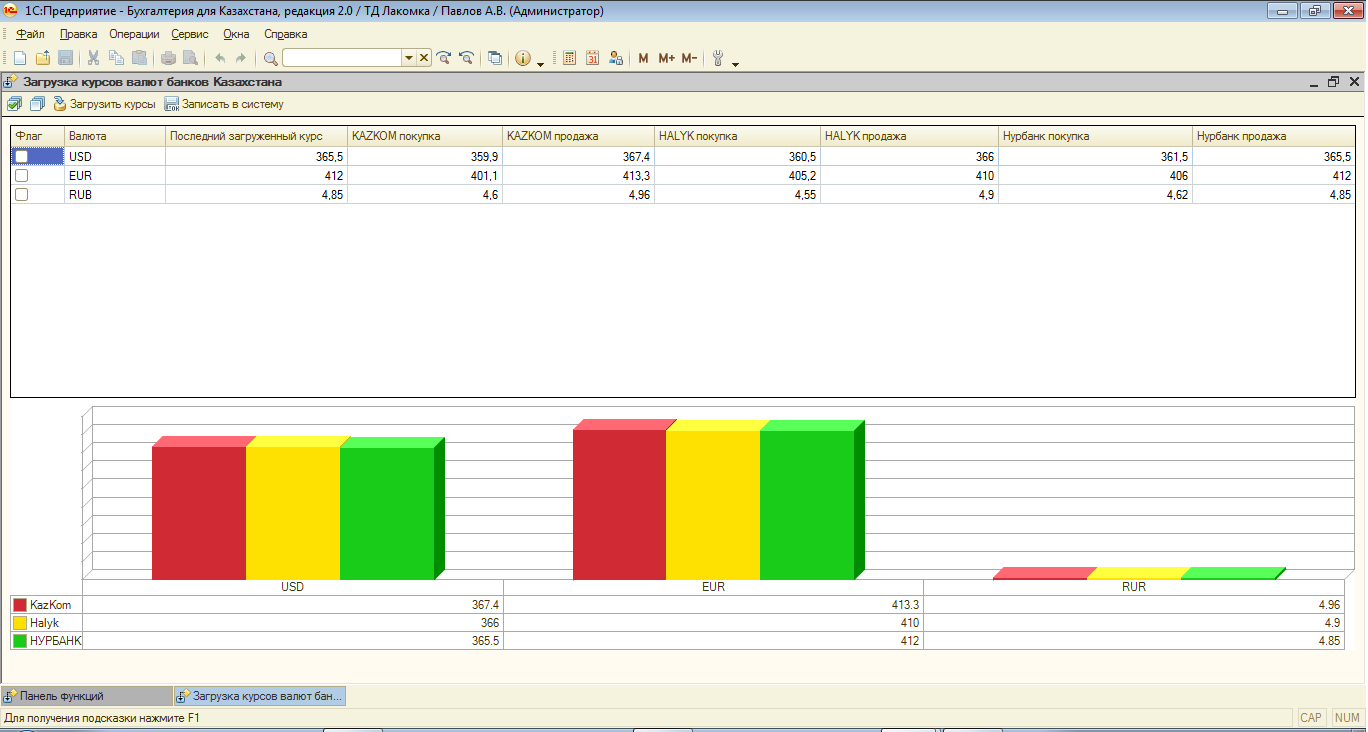Screen dimensions: 1368x732
Task: Click the Redo arrow icon
Action: coord(241,58)
